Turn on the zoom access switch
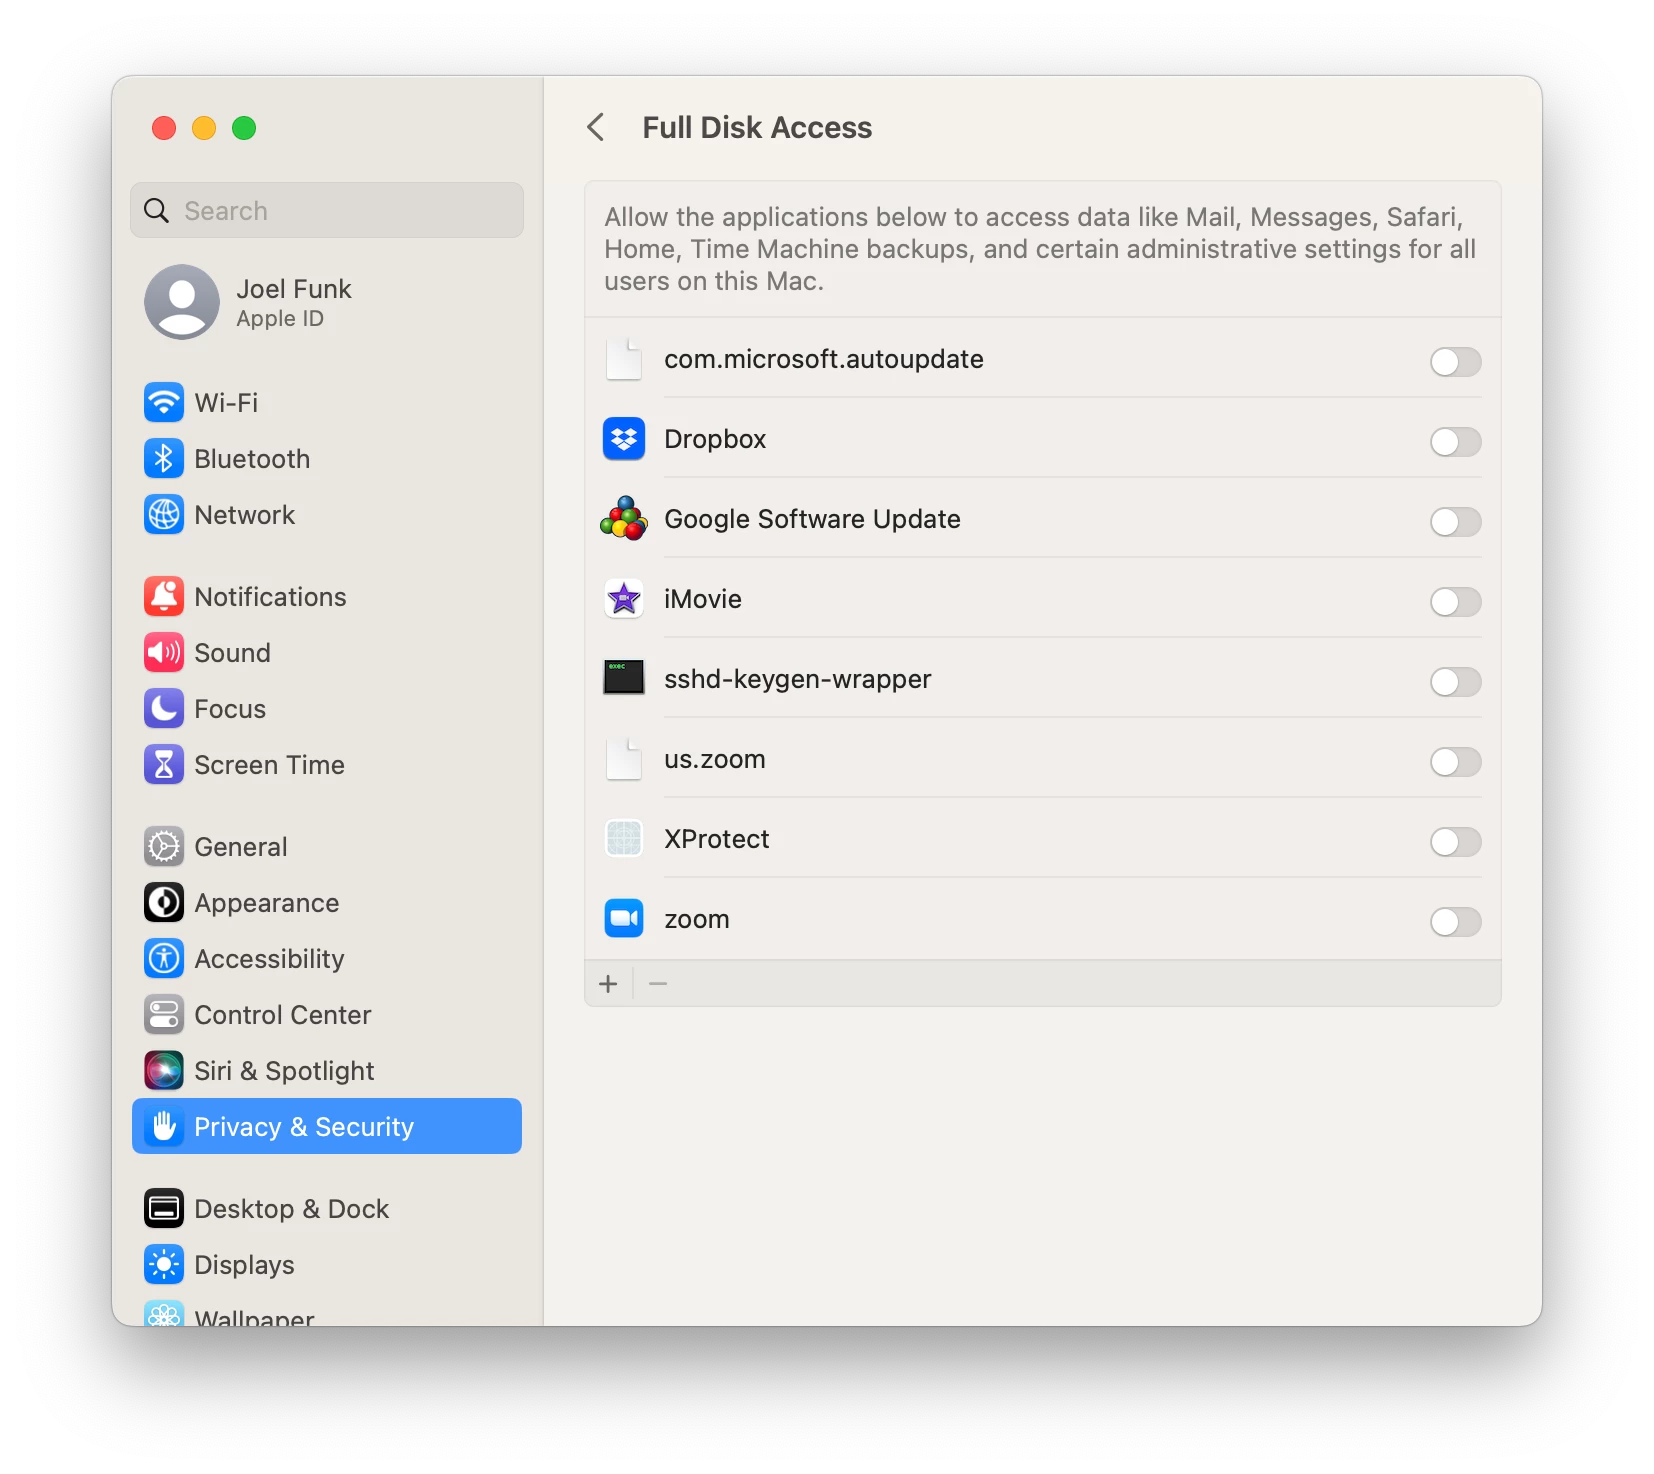This screenshot has height=1474, width=1654. coord(1455,922)
